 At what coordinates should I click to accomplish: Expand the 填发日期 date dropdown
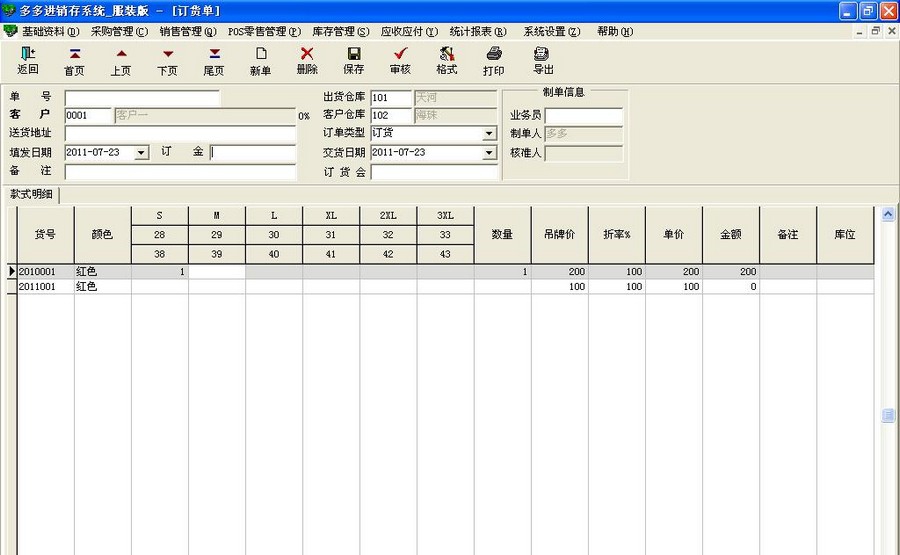141,153
